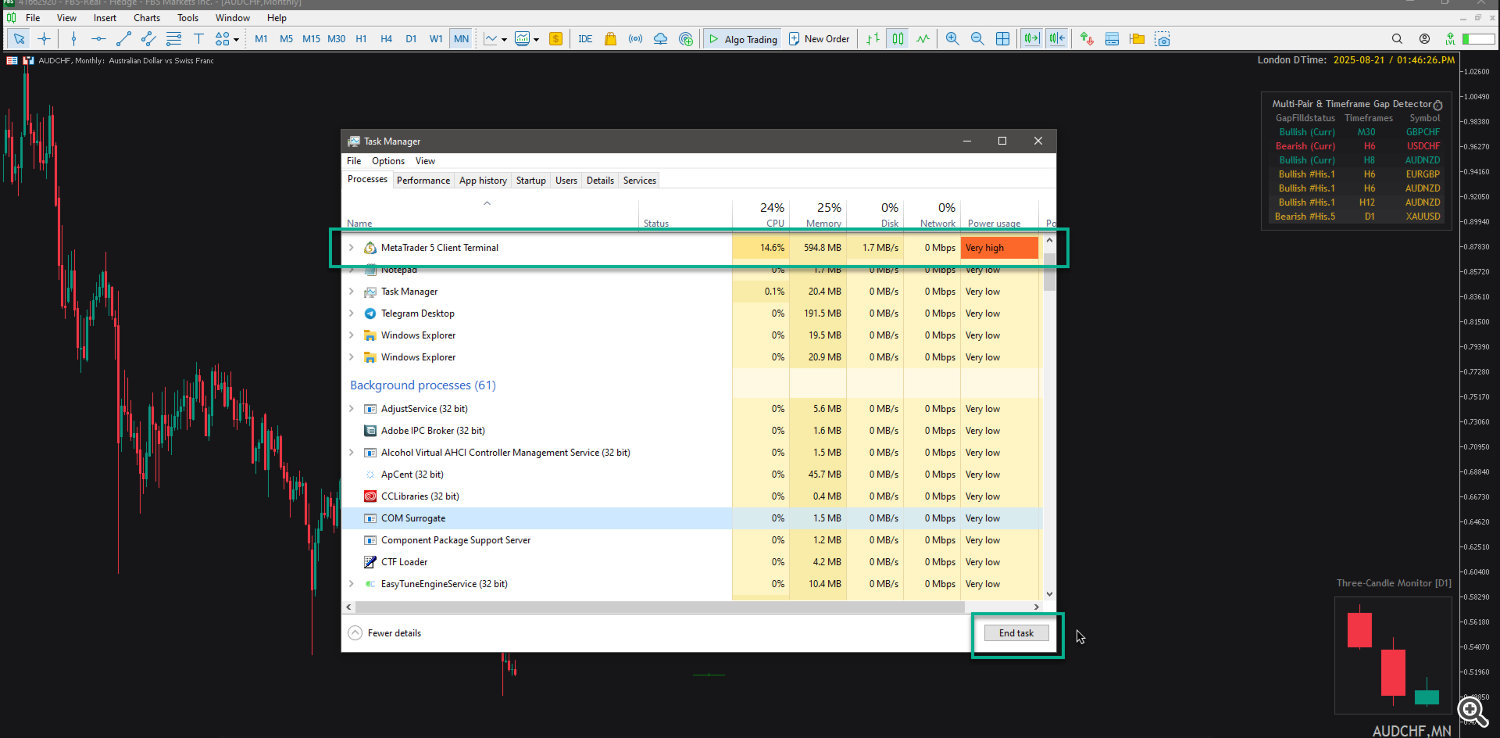Image resolution: width=1500 pixels, height=738 pixels.
Task: Toggle the chart shift indent
Action: (x=1059, y=38)
